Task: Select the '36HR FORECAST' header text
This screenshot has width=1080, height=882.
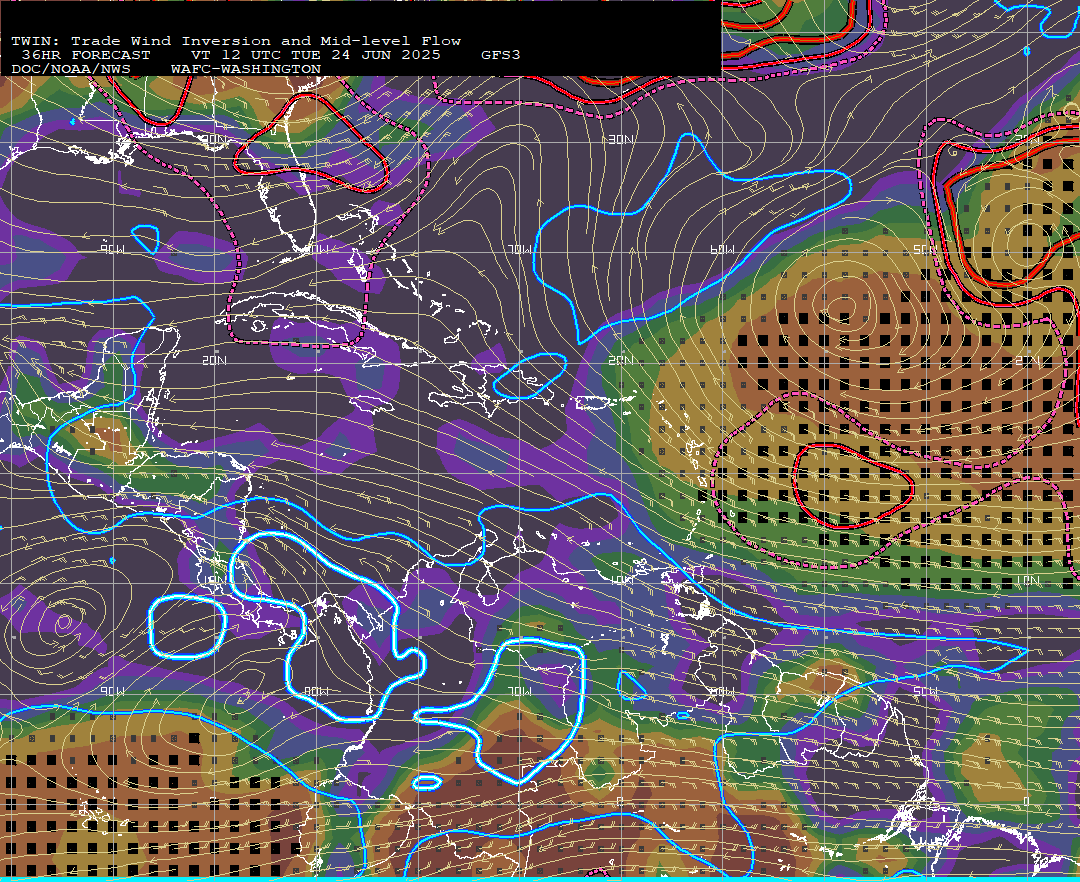Action: [86, 54]
